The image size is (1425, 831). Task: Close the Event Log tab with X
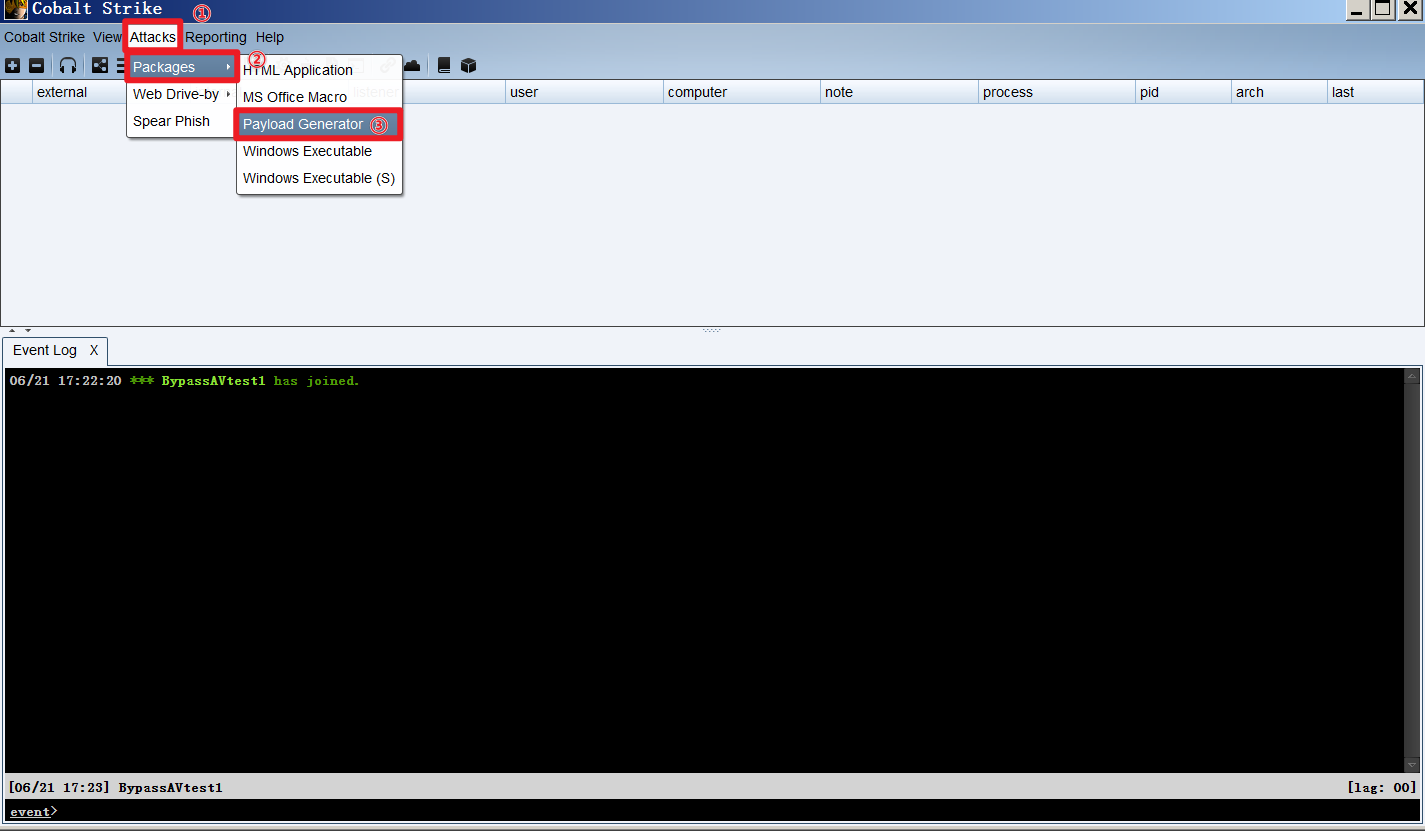[x=94, y=350]
